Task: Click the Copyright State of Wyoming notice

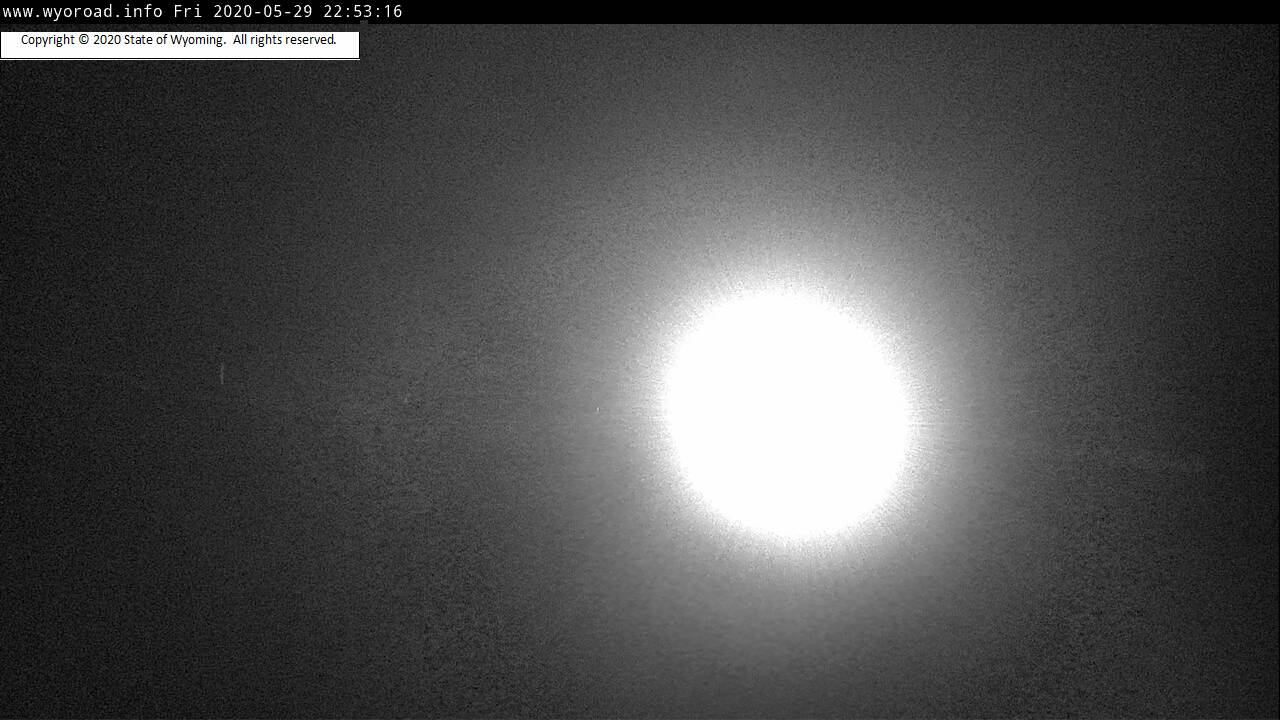Action: (x=179, y=40)
